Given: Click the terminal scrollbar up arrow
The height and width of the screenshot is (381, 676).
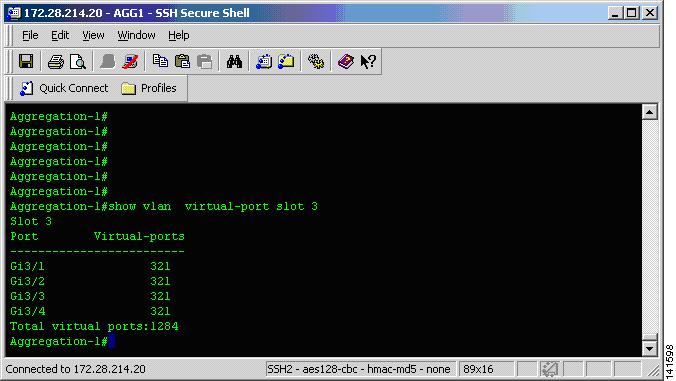Looking at the screenshot, I should 649,112.
